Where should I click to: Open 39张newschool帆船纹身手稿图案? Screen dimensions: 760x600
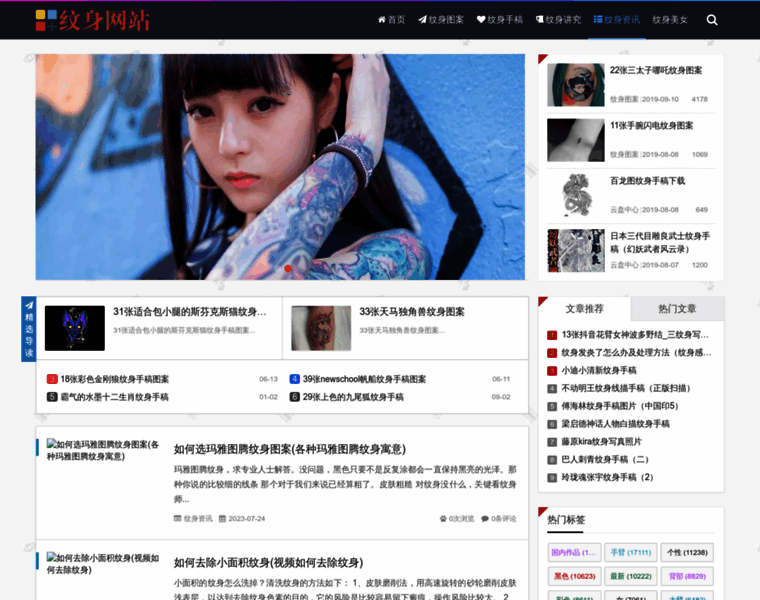click(x=364, y=379)
